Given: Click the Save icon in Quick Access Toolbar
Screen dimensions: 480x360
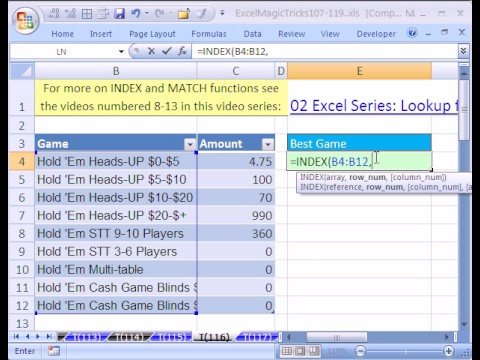Looking at the screenshot, I should pyautogui.click(x=119, y=14).
